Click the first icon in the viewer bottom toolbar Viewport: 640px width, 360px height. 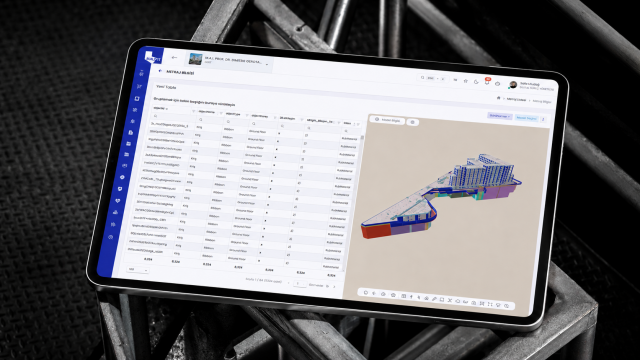click(x=366, y=293)
